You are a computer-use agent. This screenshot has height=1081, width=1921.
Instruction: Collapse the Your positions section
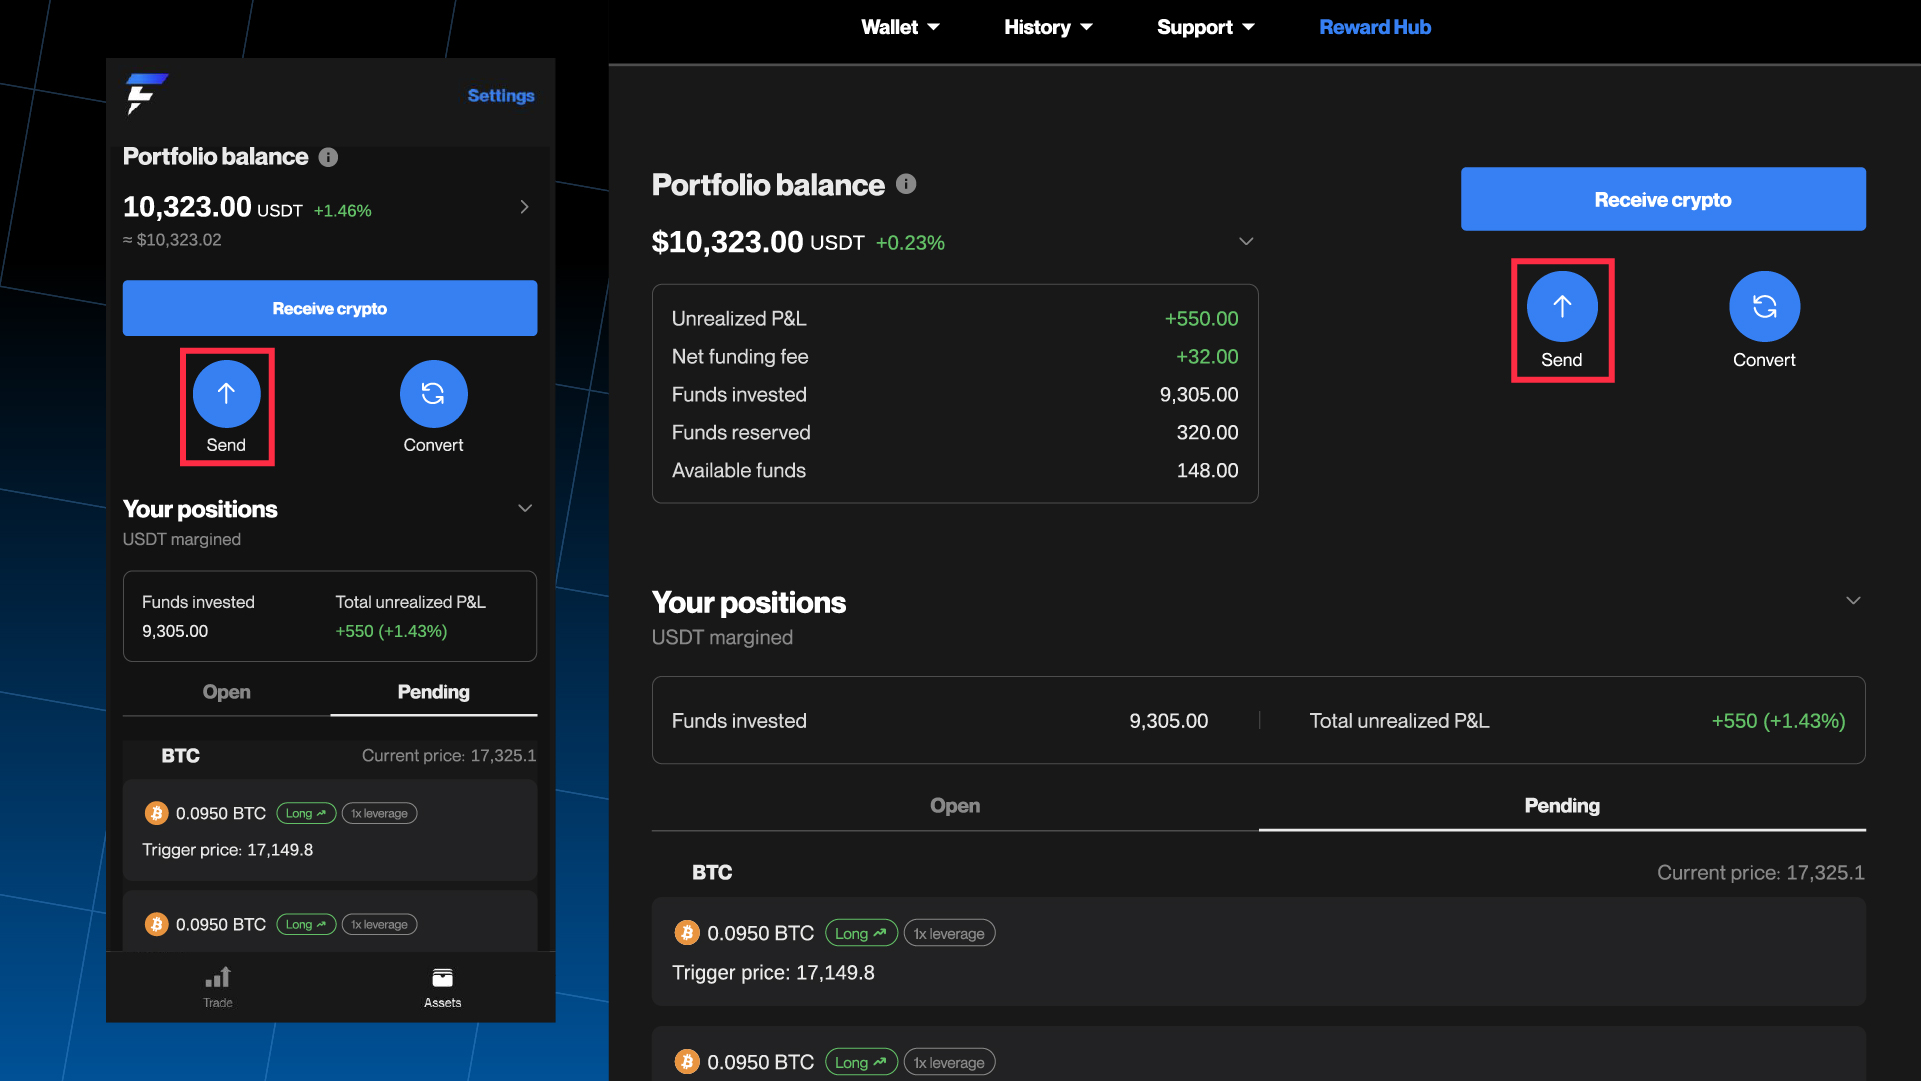pos(1853,600)
